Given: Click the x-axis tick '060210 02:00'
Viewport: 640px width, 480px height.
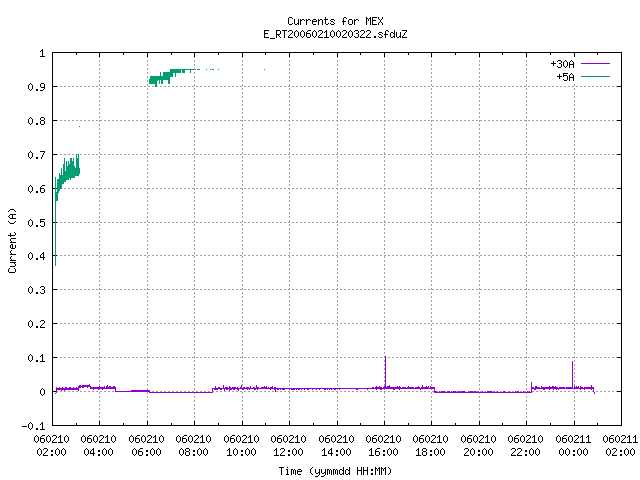Looking at the screenshot, I should (x=51, y=446).
